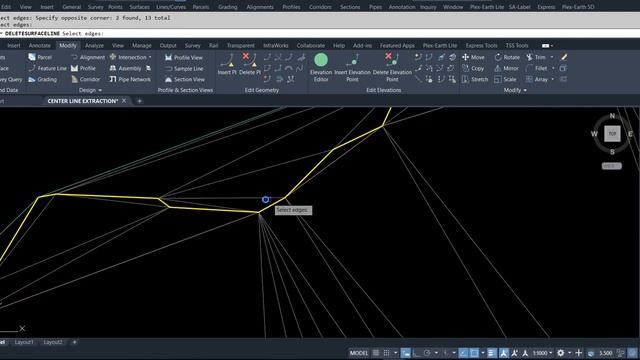This screenshot has width=640, height=360.
Task: Select the Move tool
Action: point(473,57)
